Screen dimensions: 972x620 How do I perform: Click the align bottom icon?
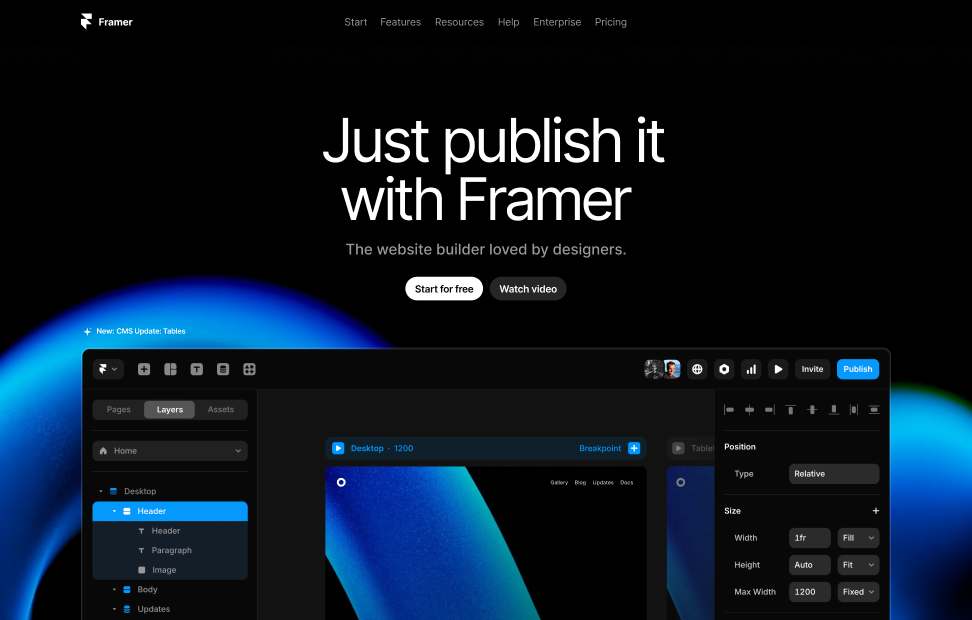tap(834, 410)
